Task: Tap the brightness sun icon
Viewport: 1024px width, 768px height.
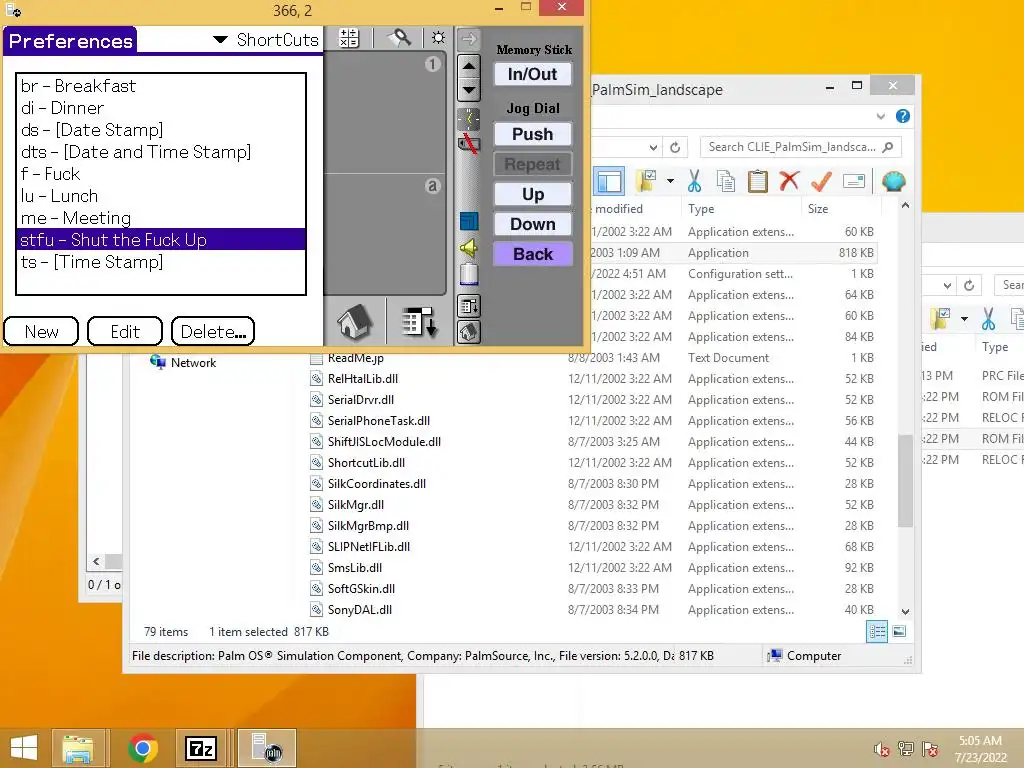Action: tap(438, 38)
